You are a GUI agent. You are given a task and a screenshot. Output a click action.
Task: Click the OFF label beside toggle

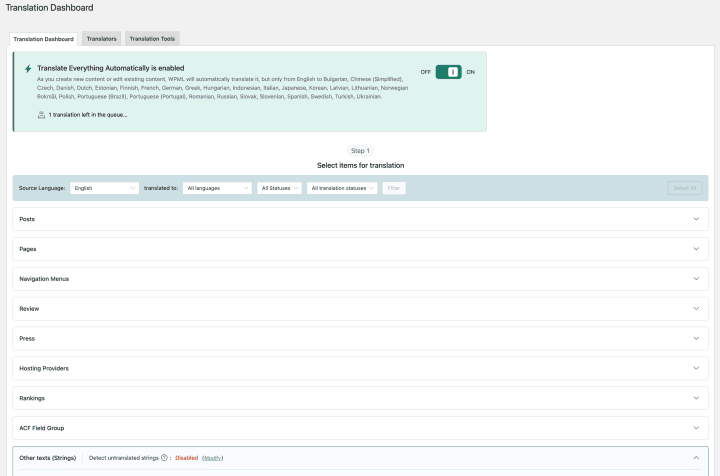click(426, 72)
